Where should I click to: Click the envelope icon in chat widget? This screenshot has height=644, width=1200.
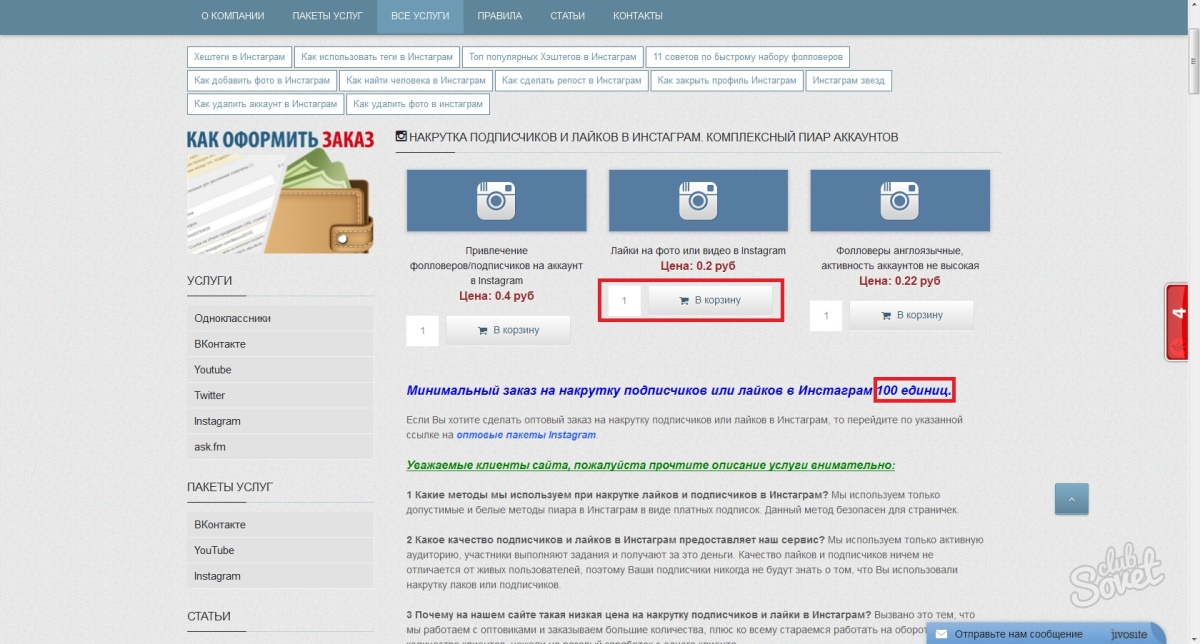coord(941,634)
